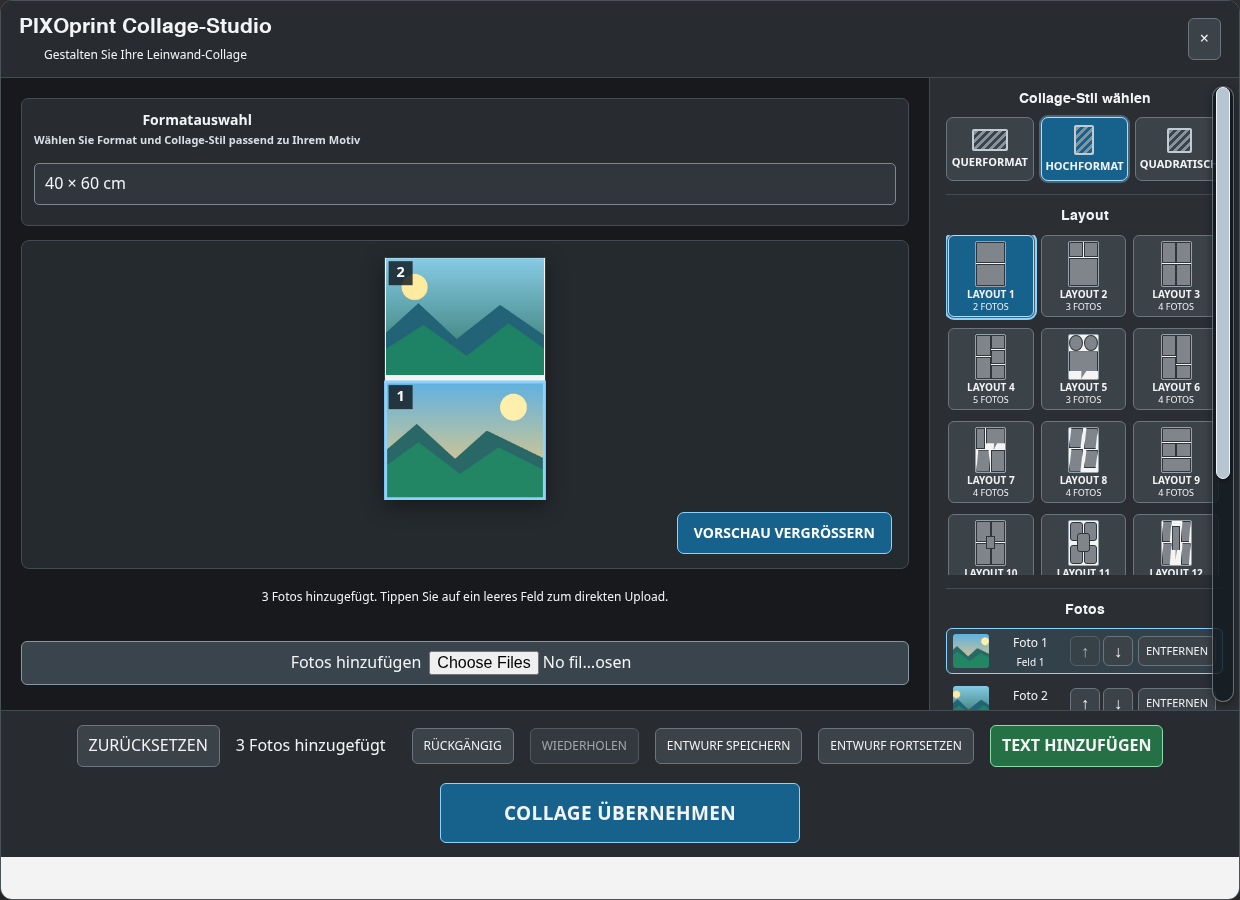Pick Layout 12 from the layout grid

point(1174,545)
